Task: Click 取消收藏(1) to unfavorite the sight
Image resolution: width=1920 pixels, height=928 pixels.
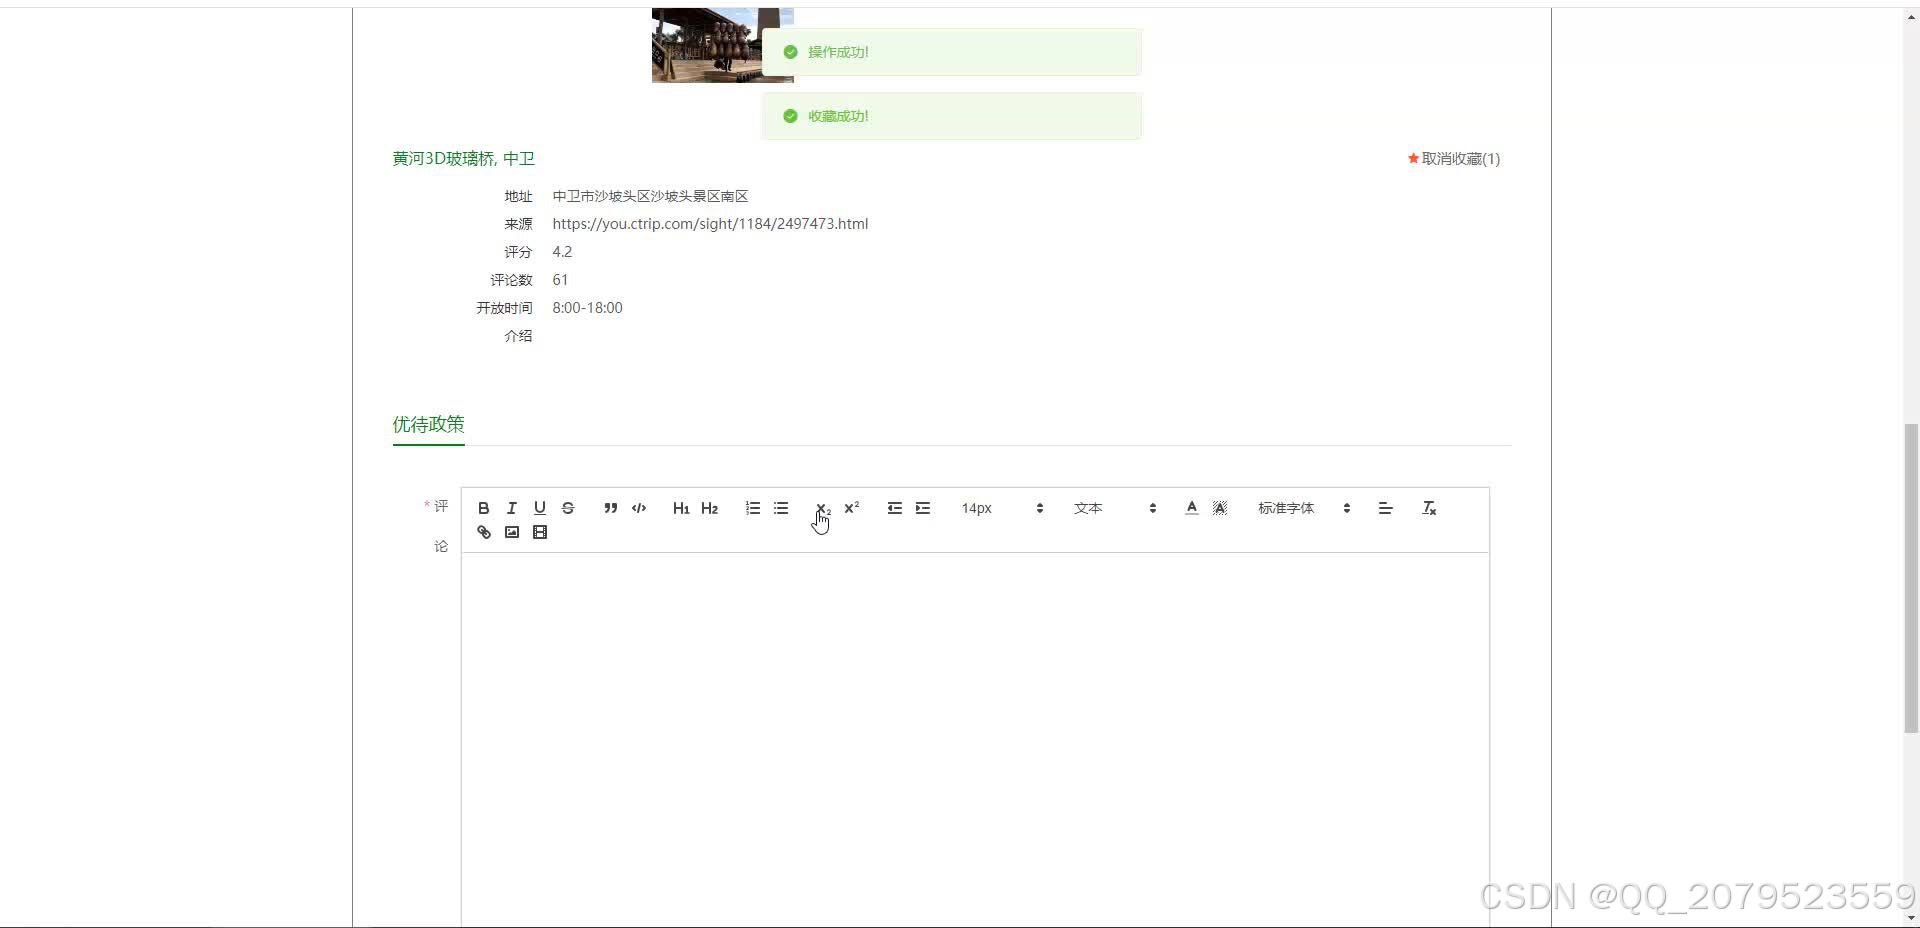Action: (x=1454, y=158)
